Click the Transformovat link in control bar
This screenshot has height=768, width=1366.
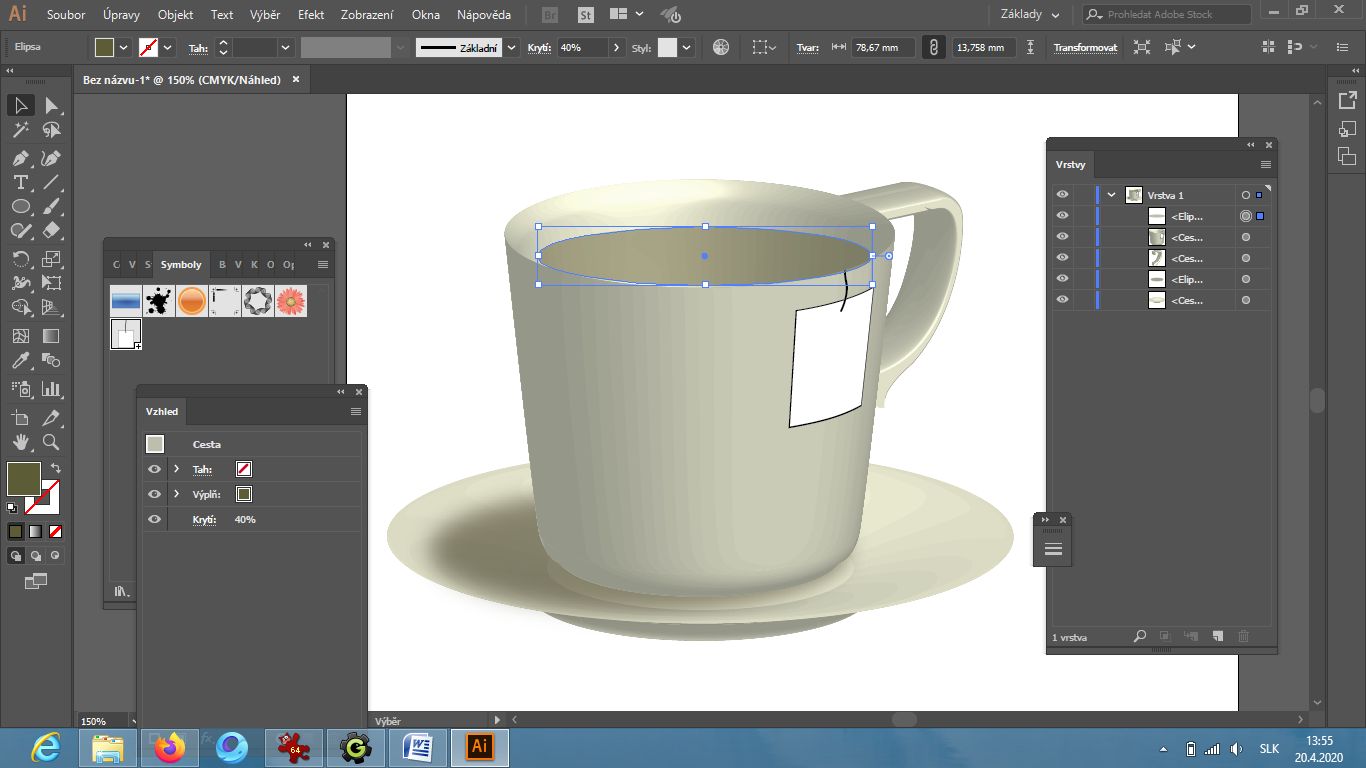(x=1085, y=47)
